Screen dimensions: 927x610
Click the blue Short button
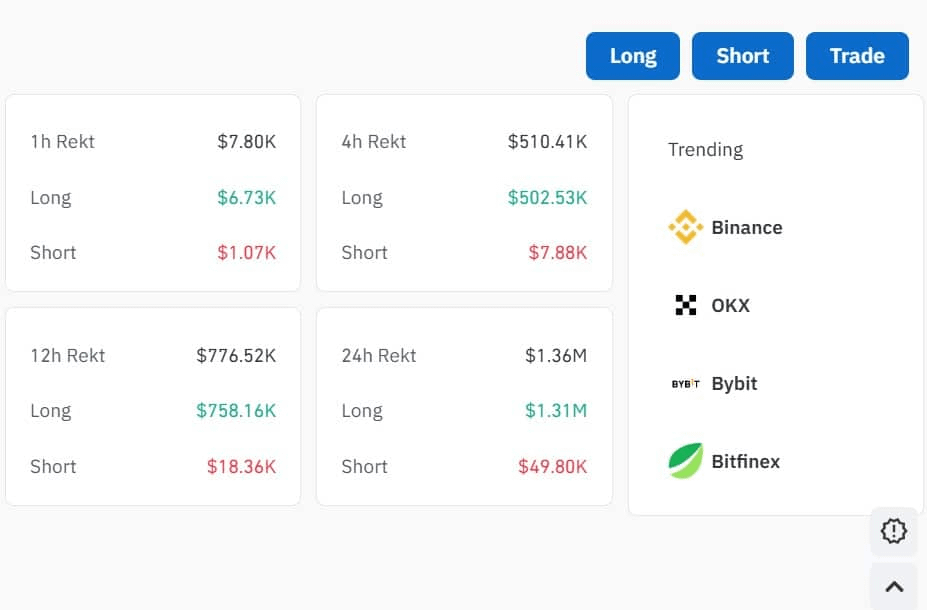pyautogui.click(x=743, y=56)
